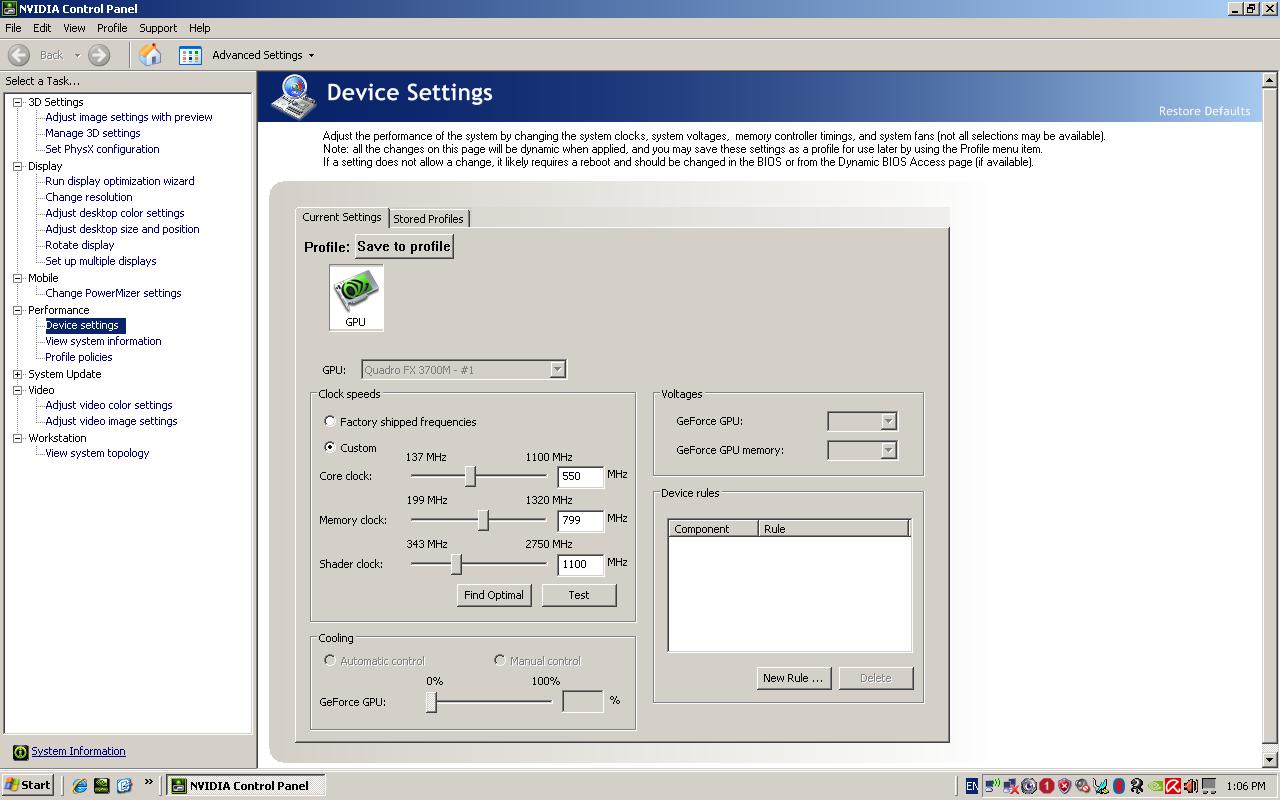Collapse the Display tree node
1280x800 pixels.
pyautogui.click(x=17, y=166)
